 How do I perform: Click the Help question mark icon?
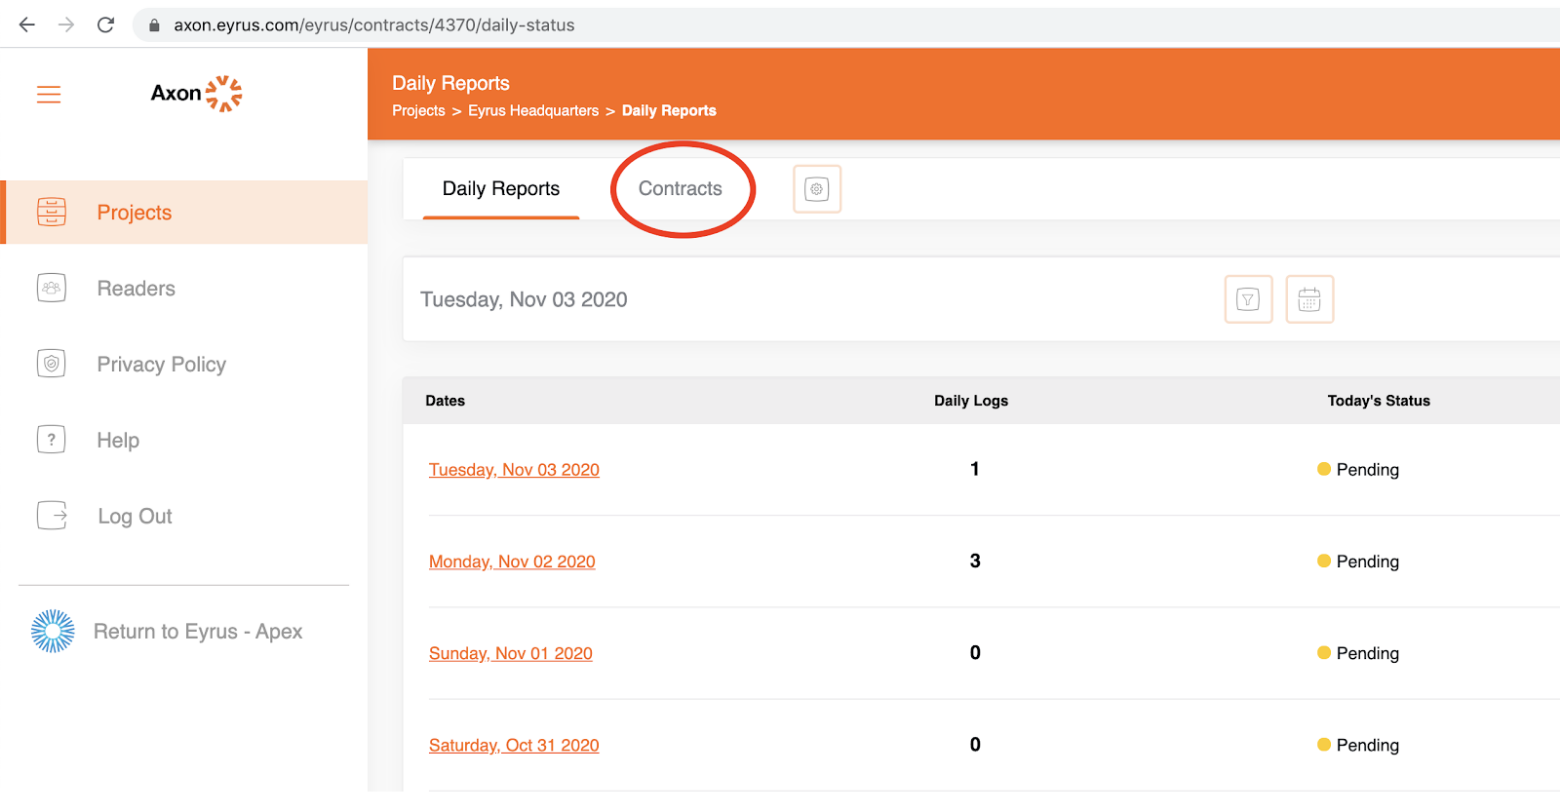tap(52, 440)
